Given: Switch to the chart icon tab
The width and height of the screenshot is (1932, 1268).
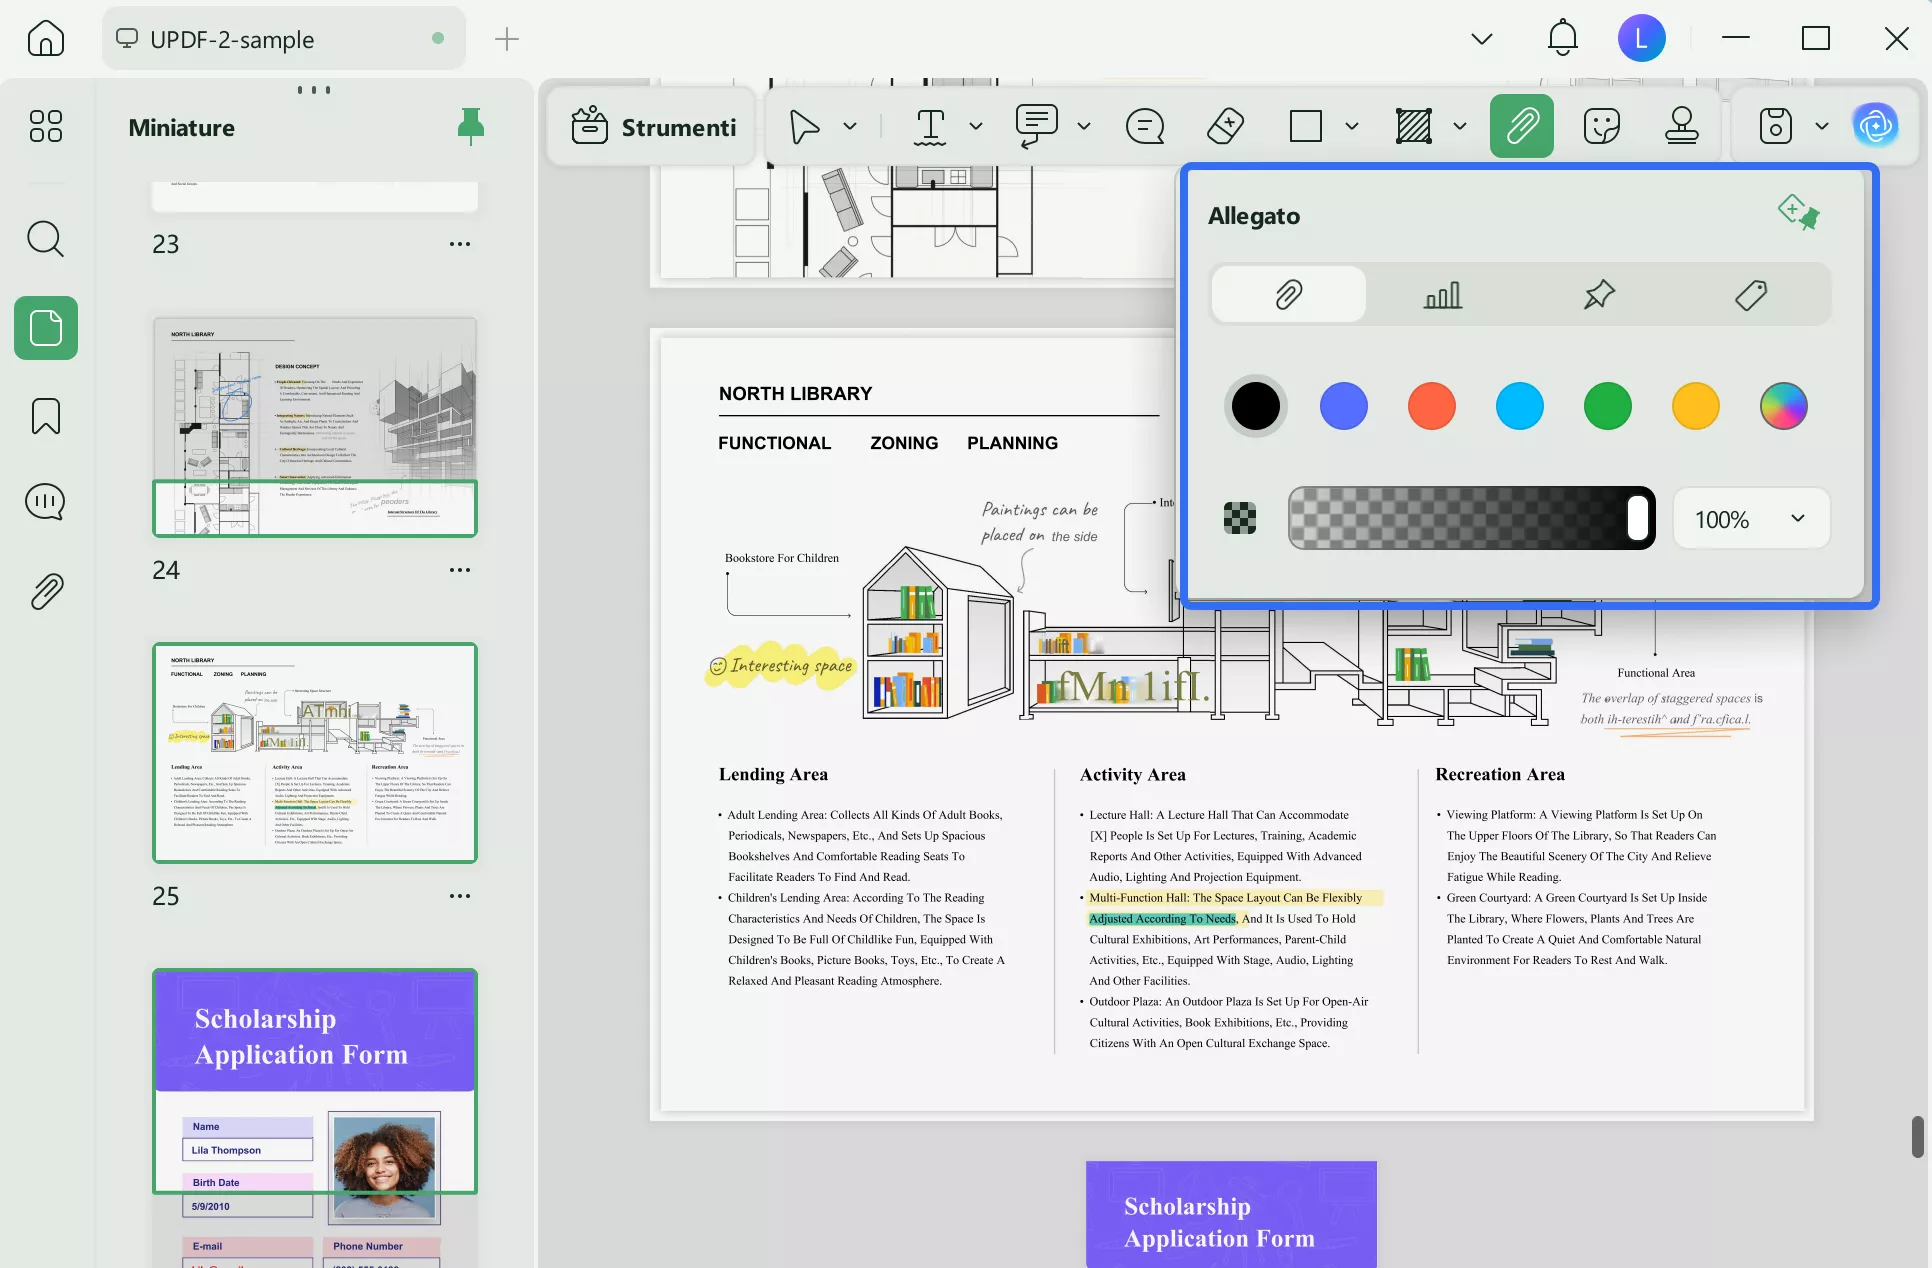Looking at the screenshot, I should [1442, 295].
